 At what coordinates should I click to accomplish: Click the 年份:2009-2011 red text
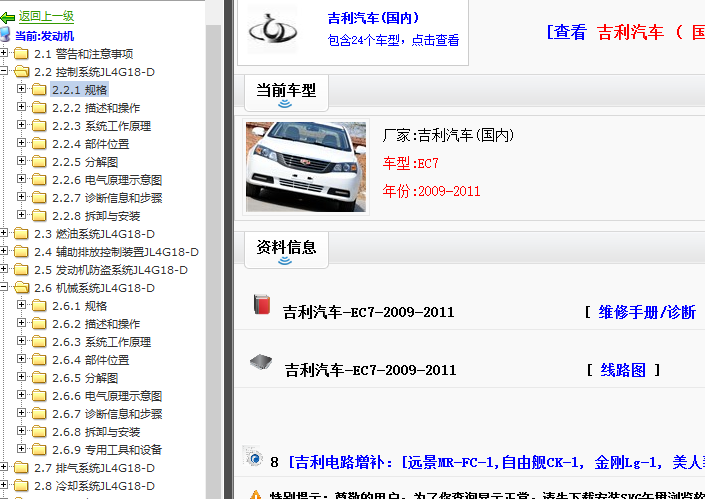(431, 191)
